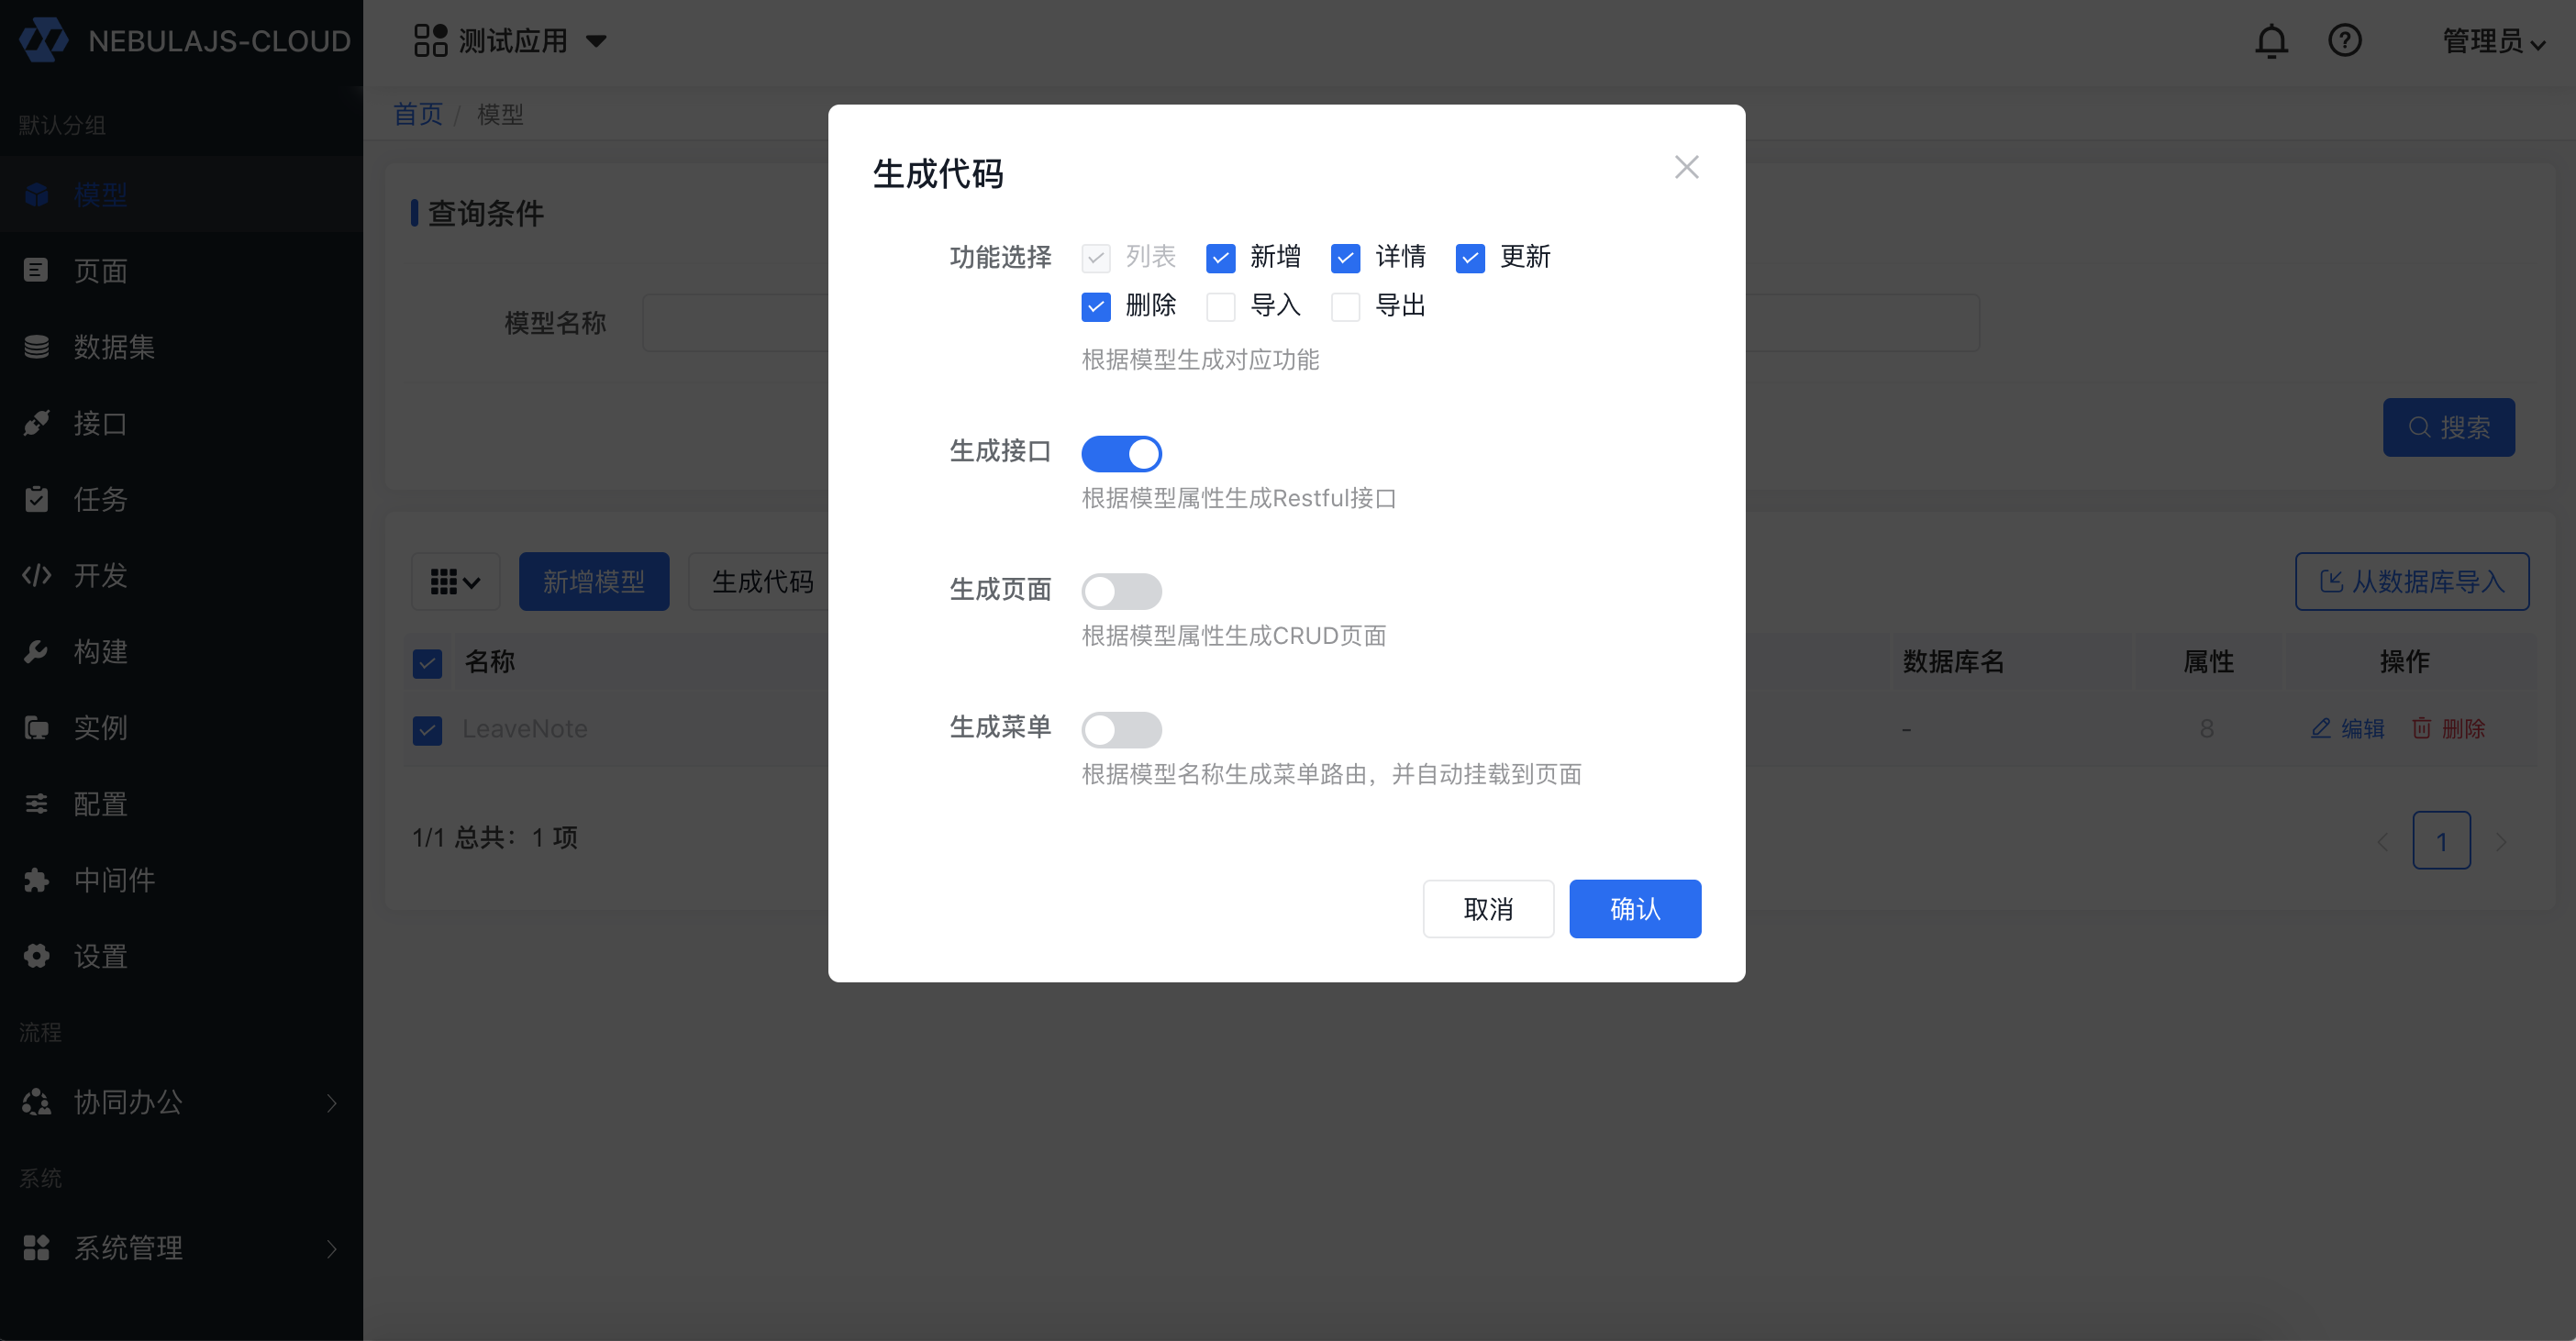Confirm code generation with 确认 button
Viewport: 2576px width, 1341px height.
[x=1634, y=908]
